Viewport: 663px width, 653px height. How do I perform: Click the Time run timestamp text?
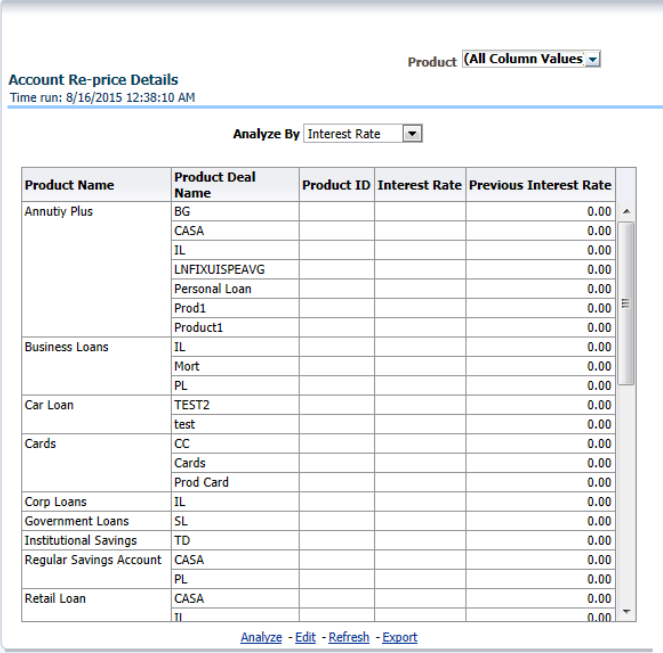coord(102,97)
